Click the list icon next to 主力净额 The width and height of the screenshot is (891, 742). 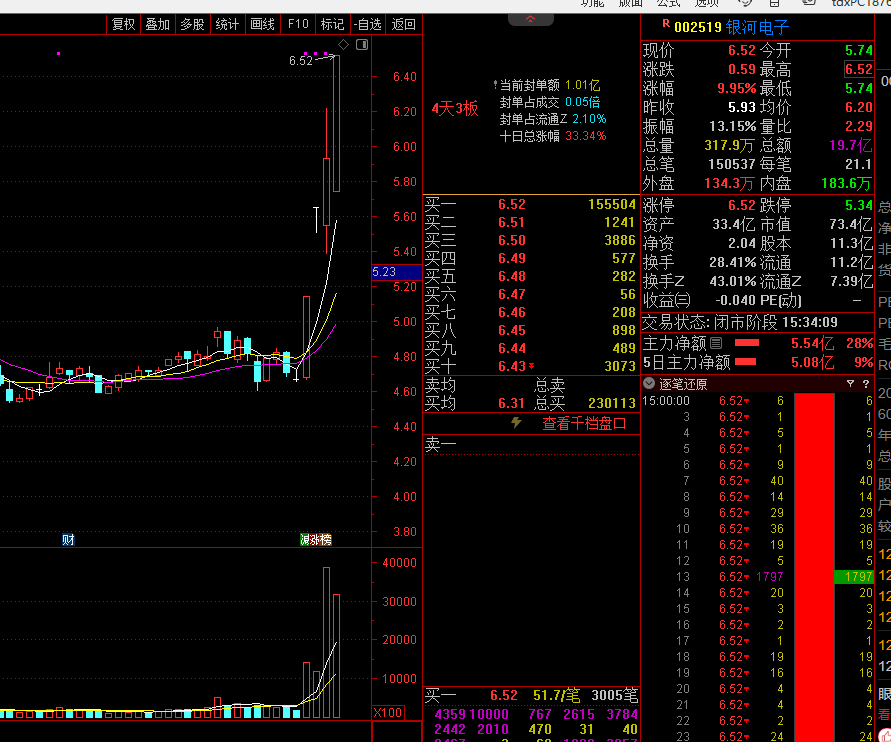(716, 343)
